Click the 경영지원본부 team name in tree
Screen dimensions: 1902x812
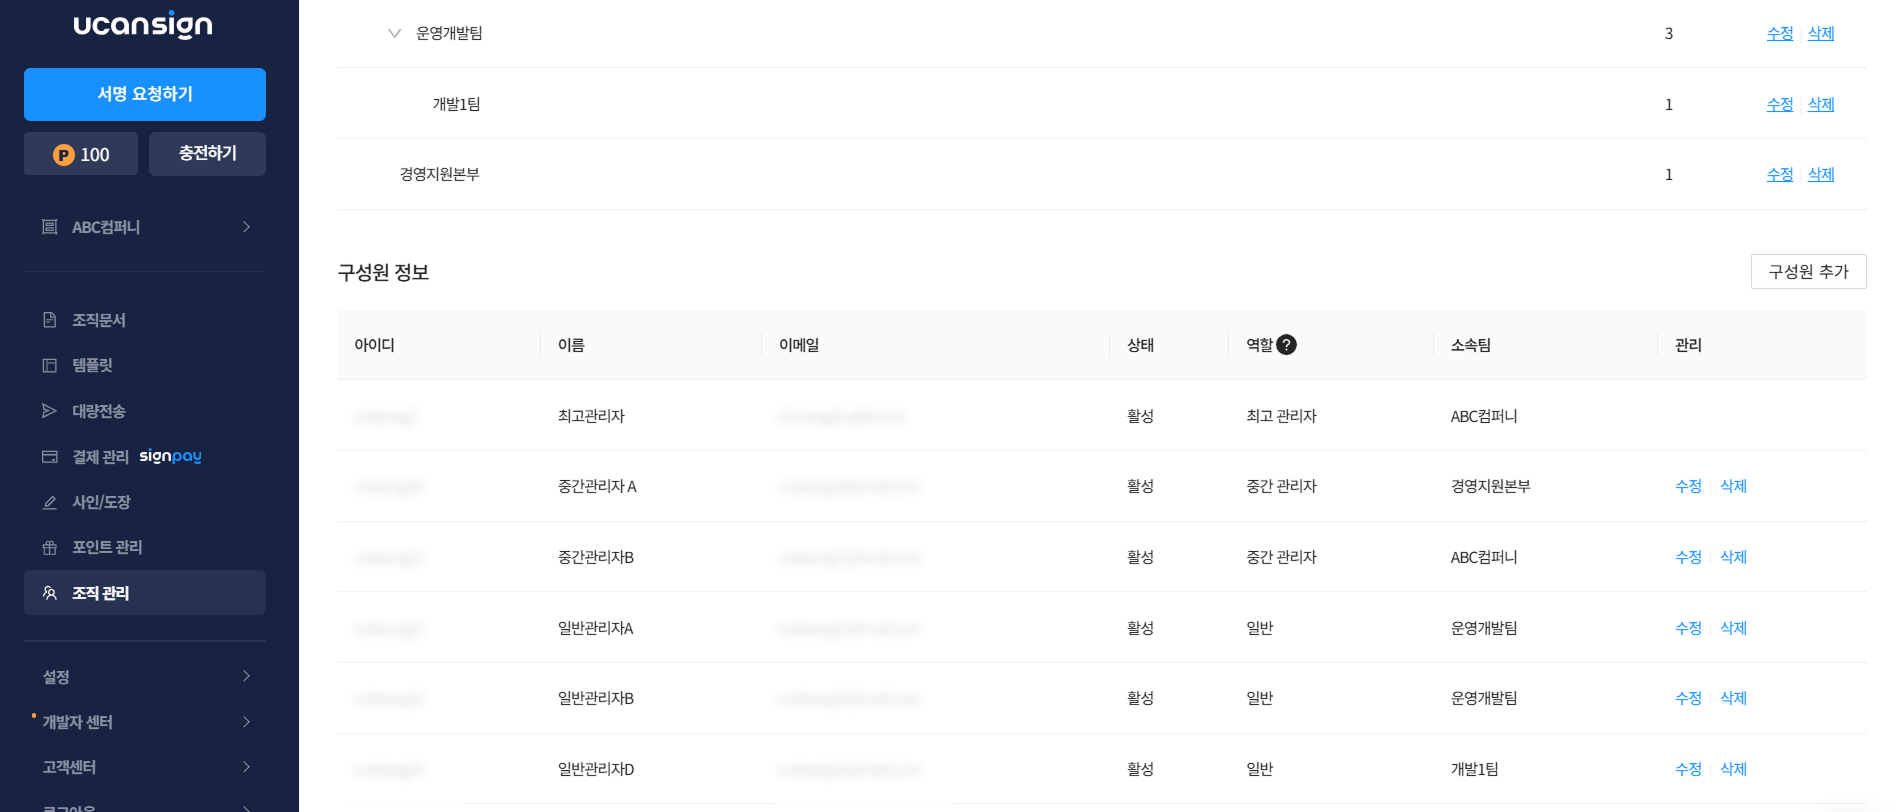point(439,174)
